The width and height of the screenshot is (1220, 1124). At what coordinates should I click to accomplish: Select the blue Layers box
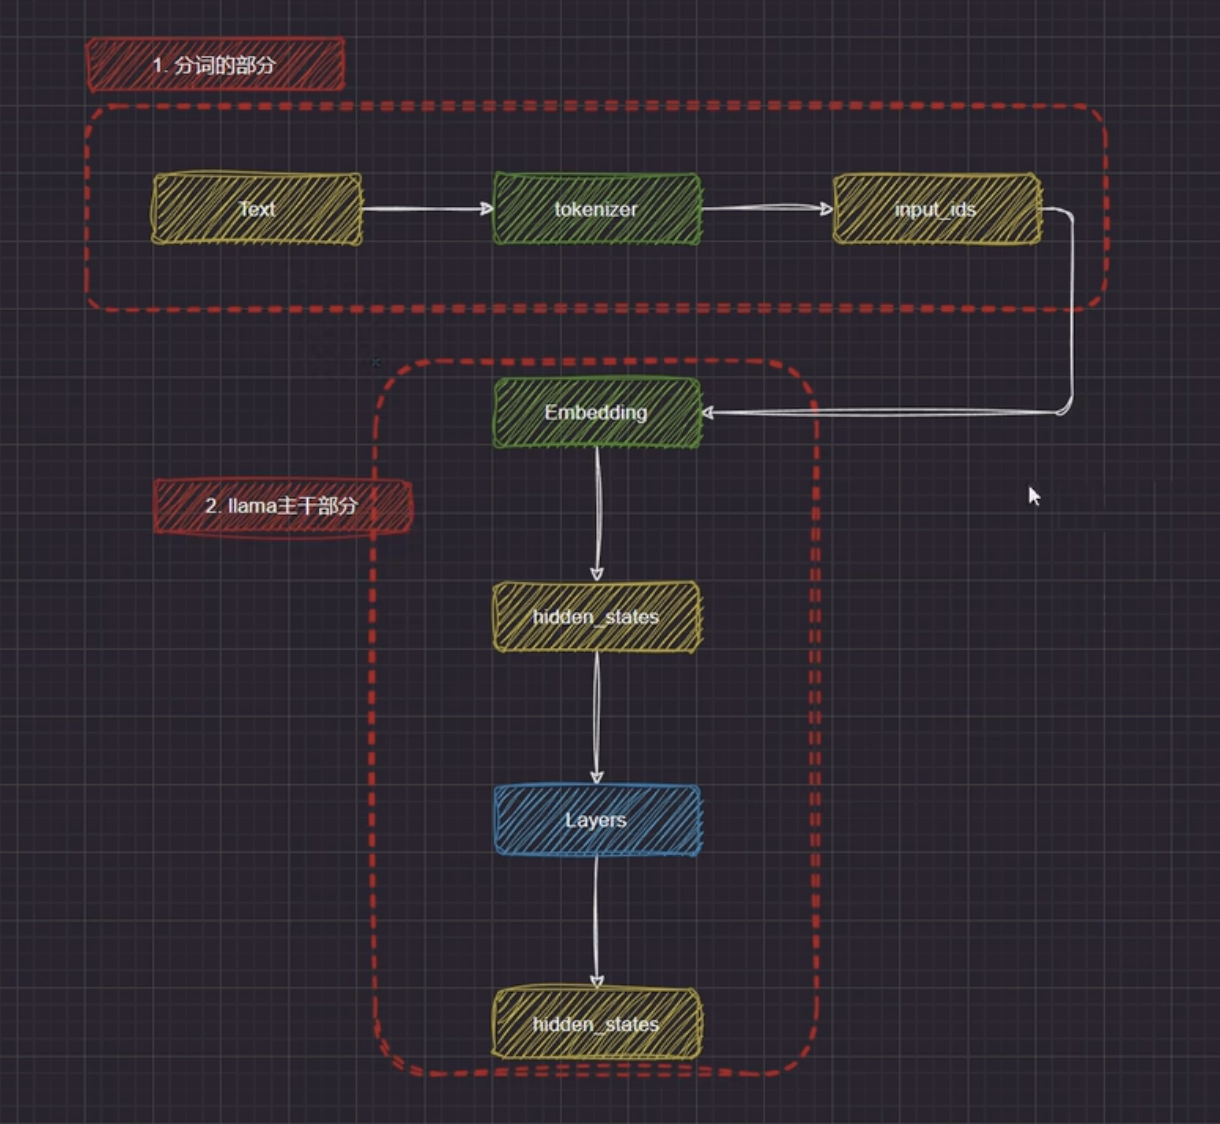coord(597,820)
